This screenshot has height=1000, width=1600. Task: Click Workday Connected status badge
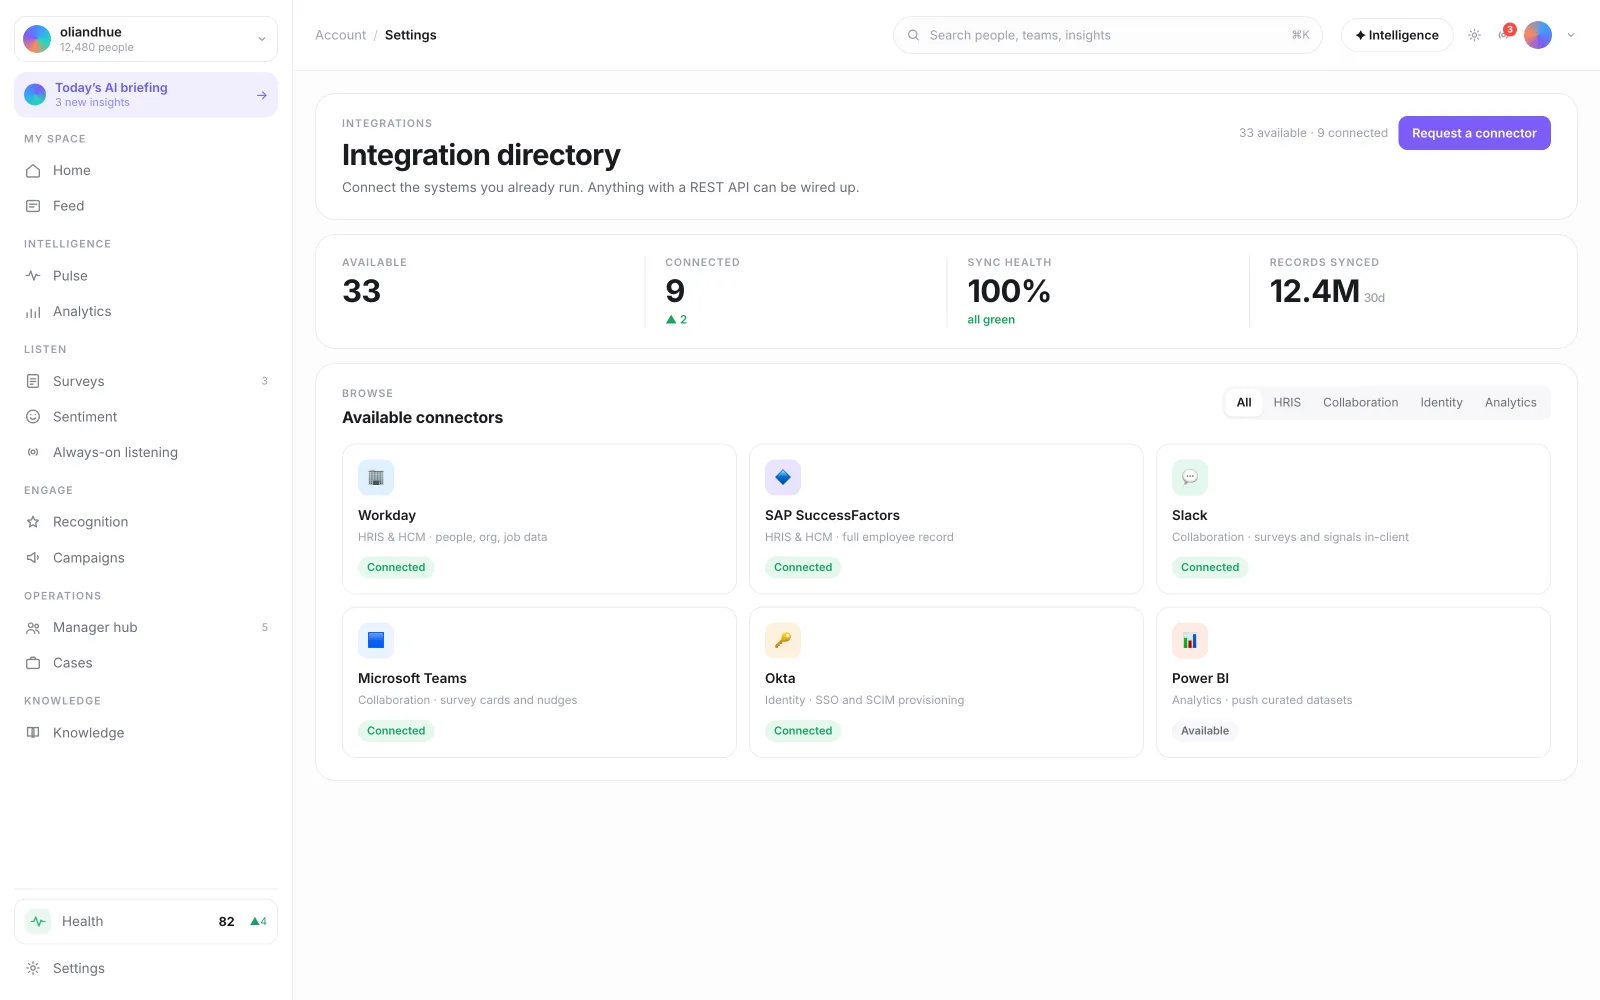[x=396, y=567]
